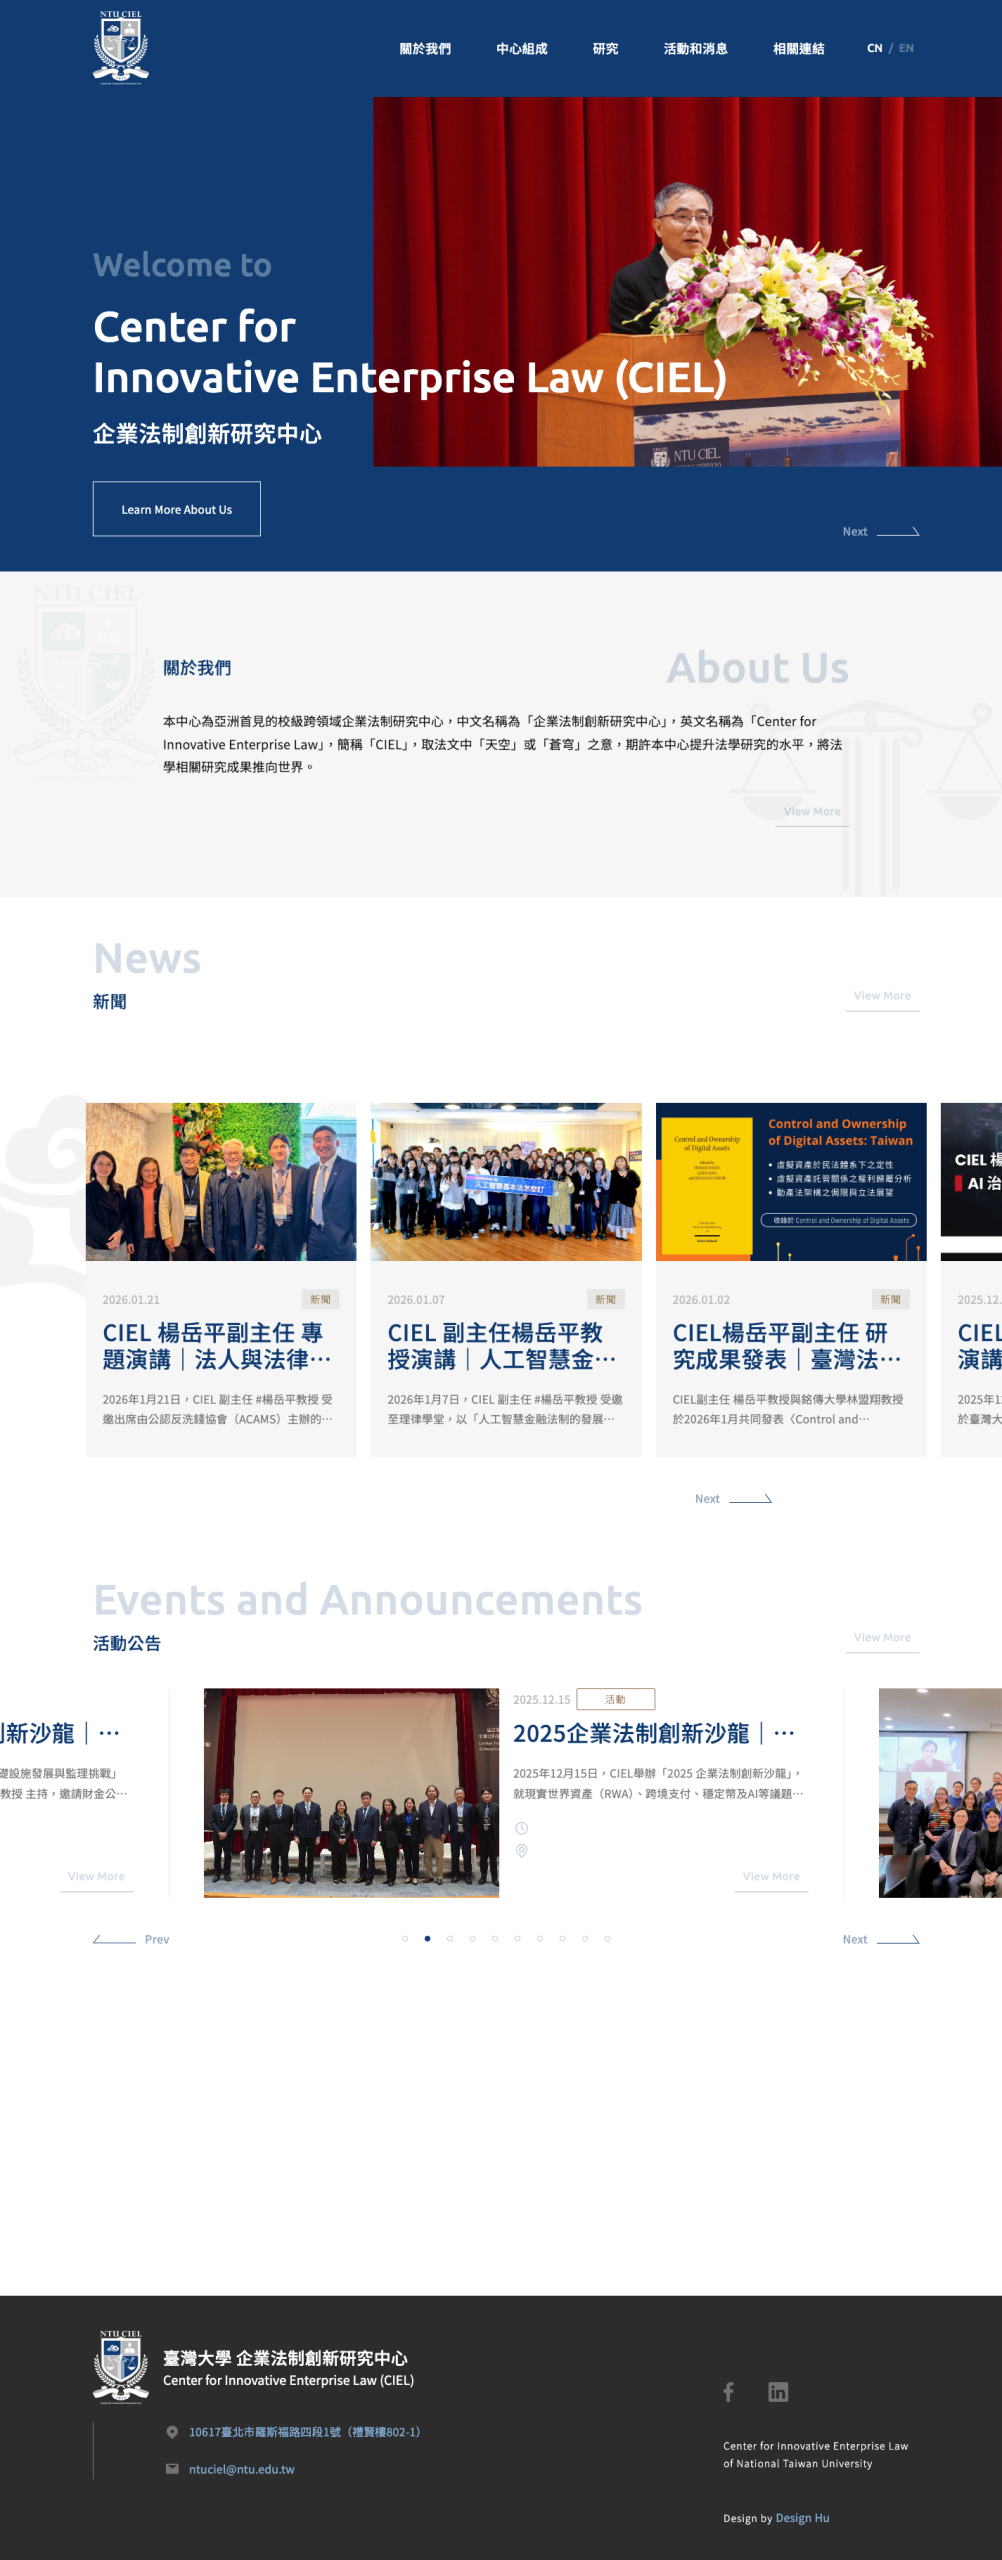Open the 中心組成 menu item
Viewport: 1002px width, 2560px height.
point(522,48)
